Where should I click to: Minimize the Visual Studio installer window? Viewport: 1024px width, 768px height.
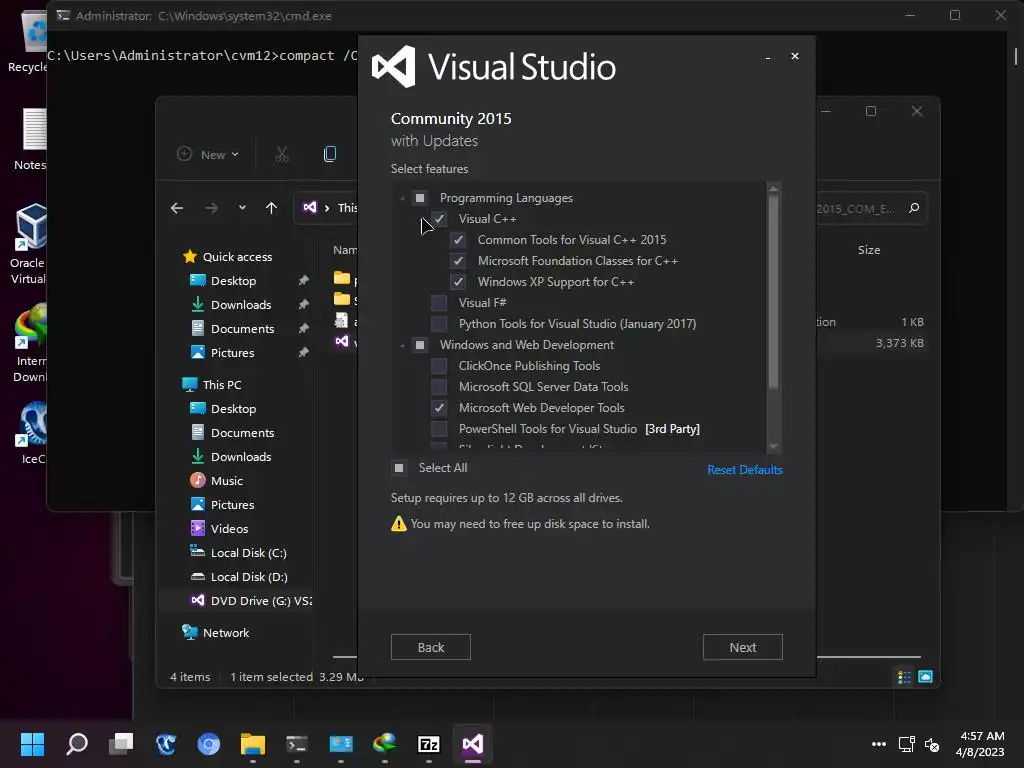(x=768, y=57)
